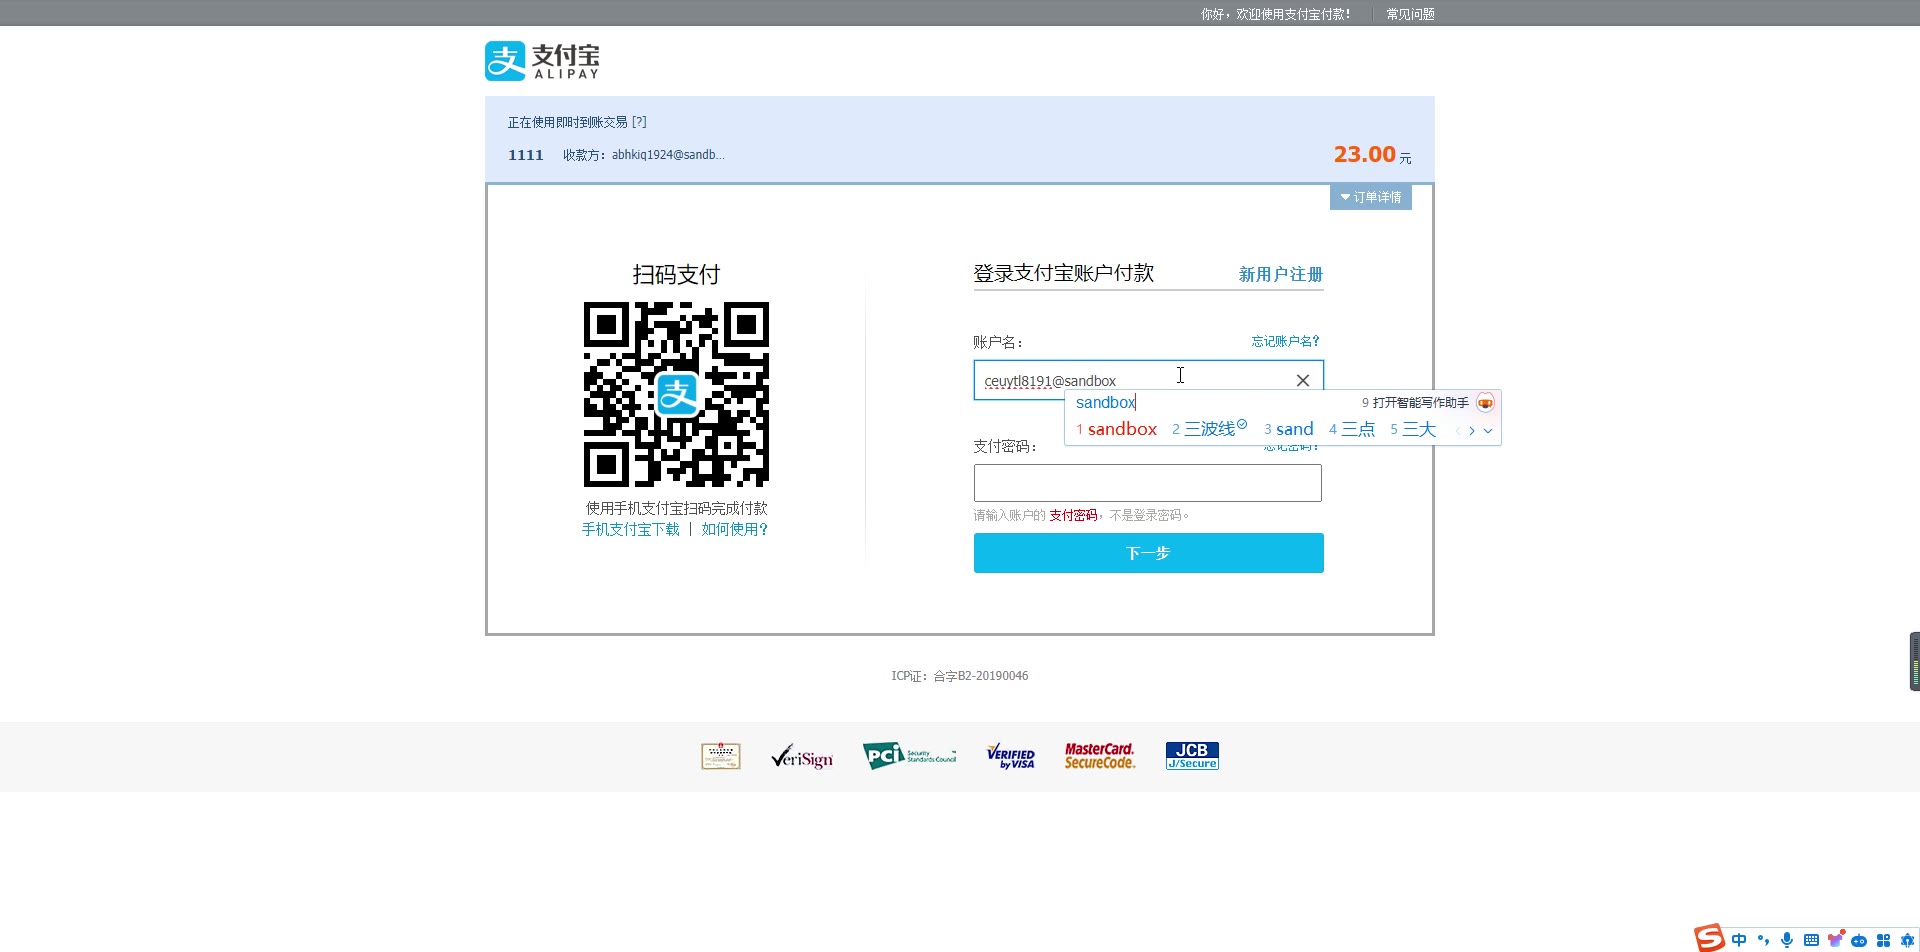
Task: Click the ICP证 license text
Action: (960, 676)
